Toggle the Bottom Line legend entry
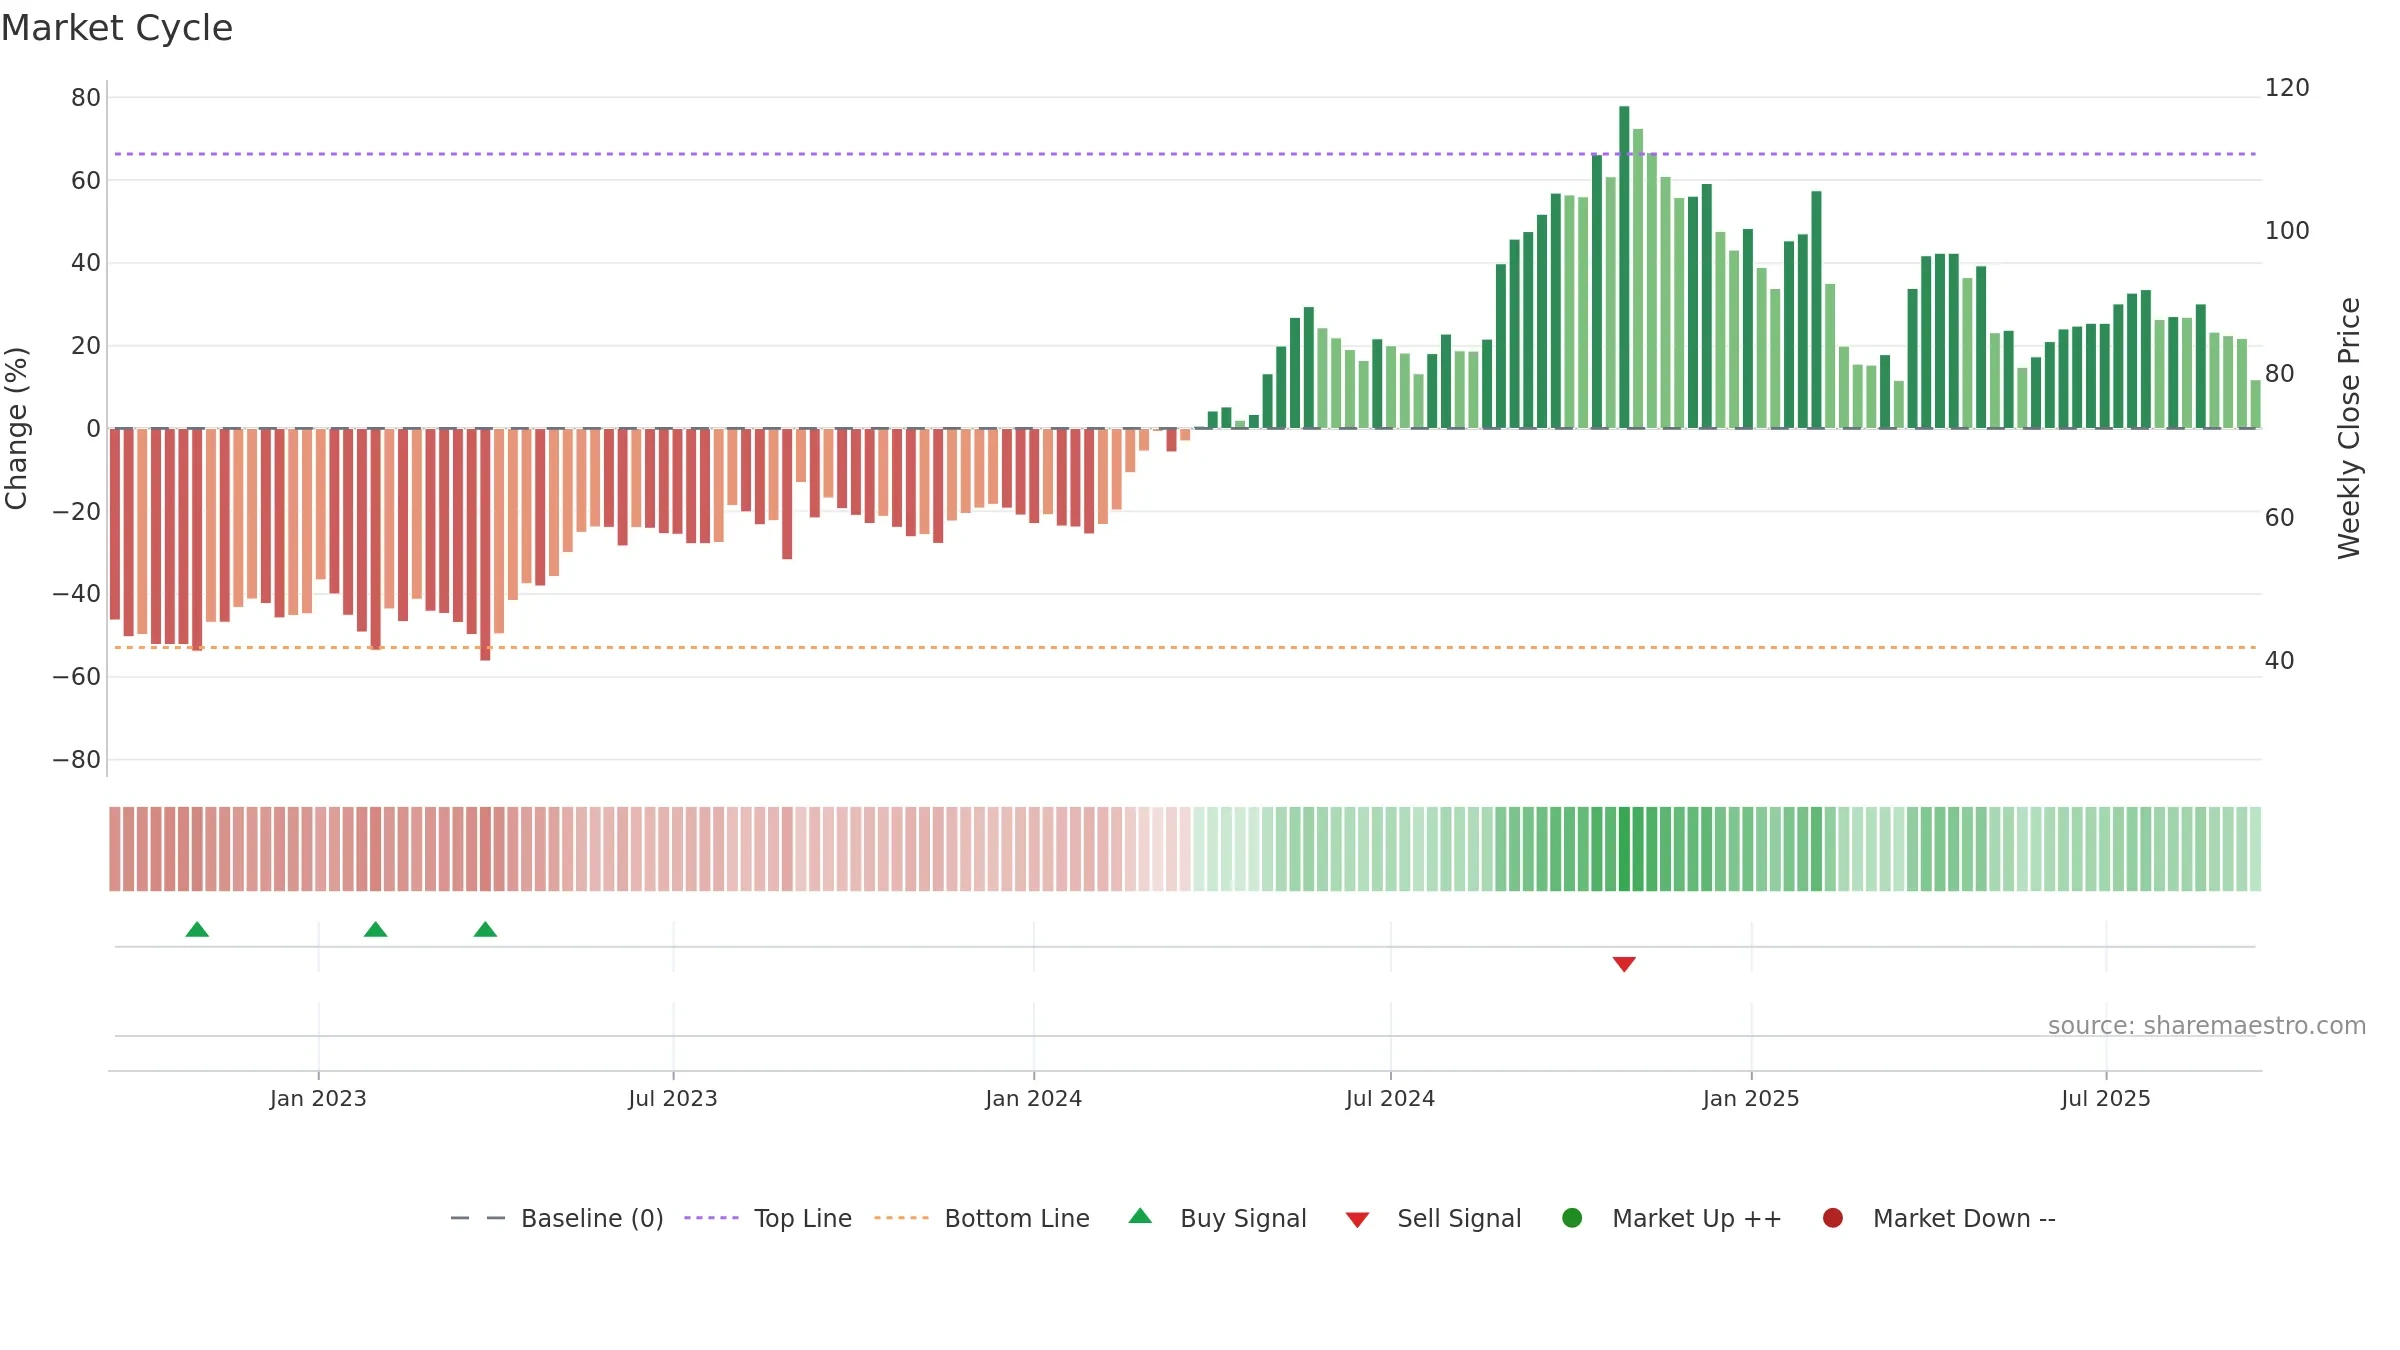Screen dimensions: 2400x1350 click(982, 1218)
